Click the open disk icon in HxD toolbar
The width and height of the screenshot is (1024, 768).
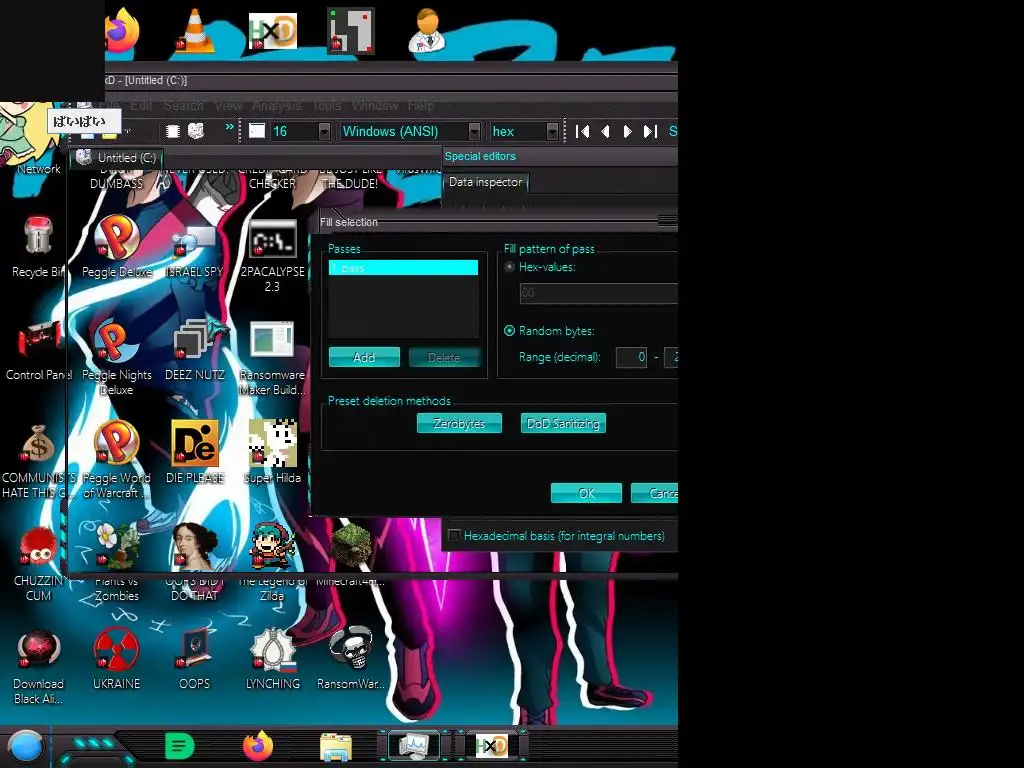point(196,131)
